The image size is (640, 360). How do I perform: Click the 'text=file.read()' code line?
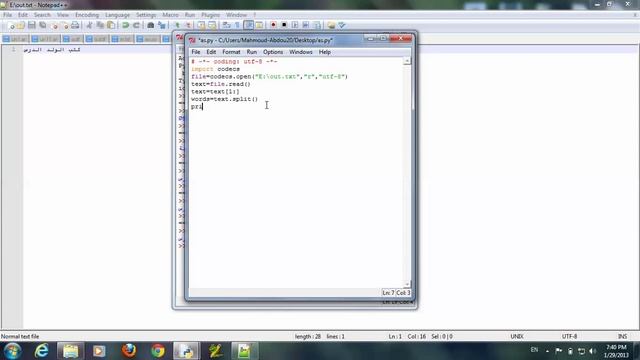pyautogui.click(x=221, y=84)
